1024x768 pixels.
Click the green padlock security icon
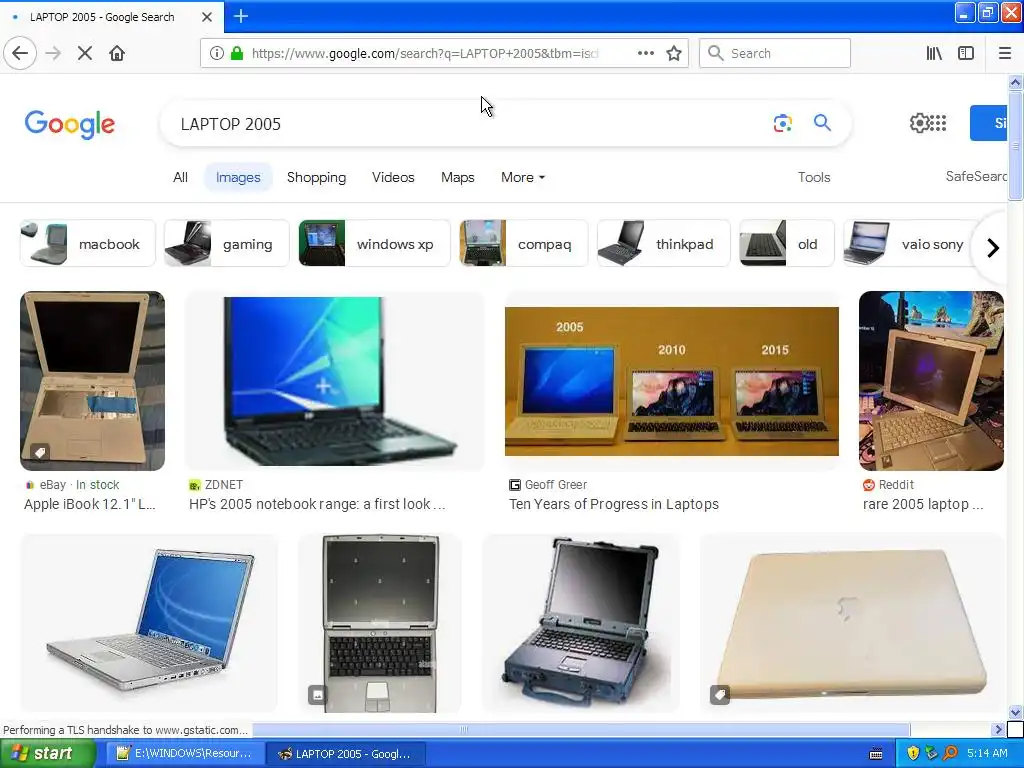tap(238, 53)
